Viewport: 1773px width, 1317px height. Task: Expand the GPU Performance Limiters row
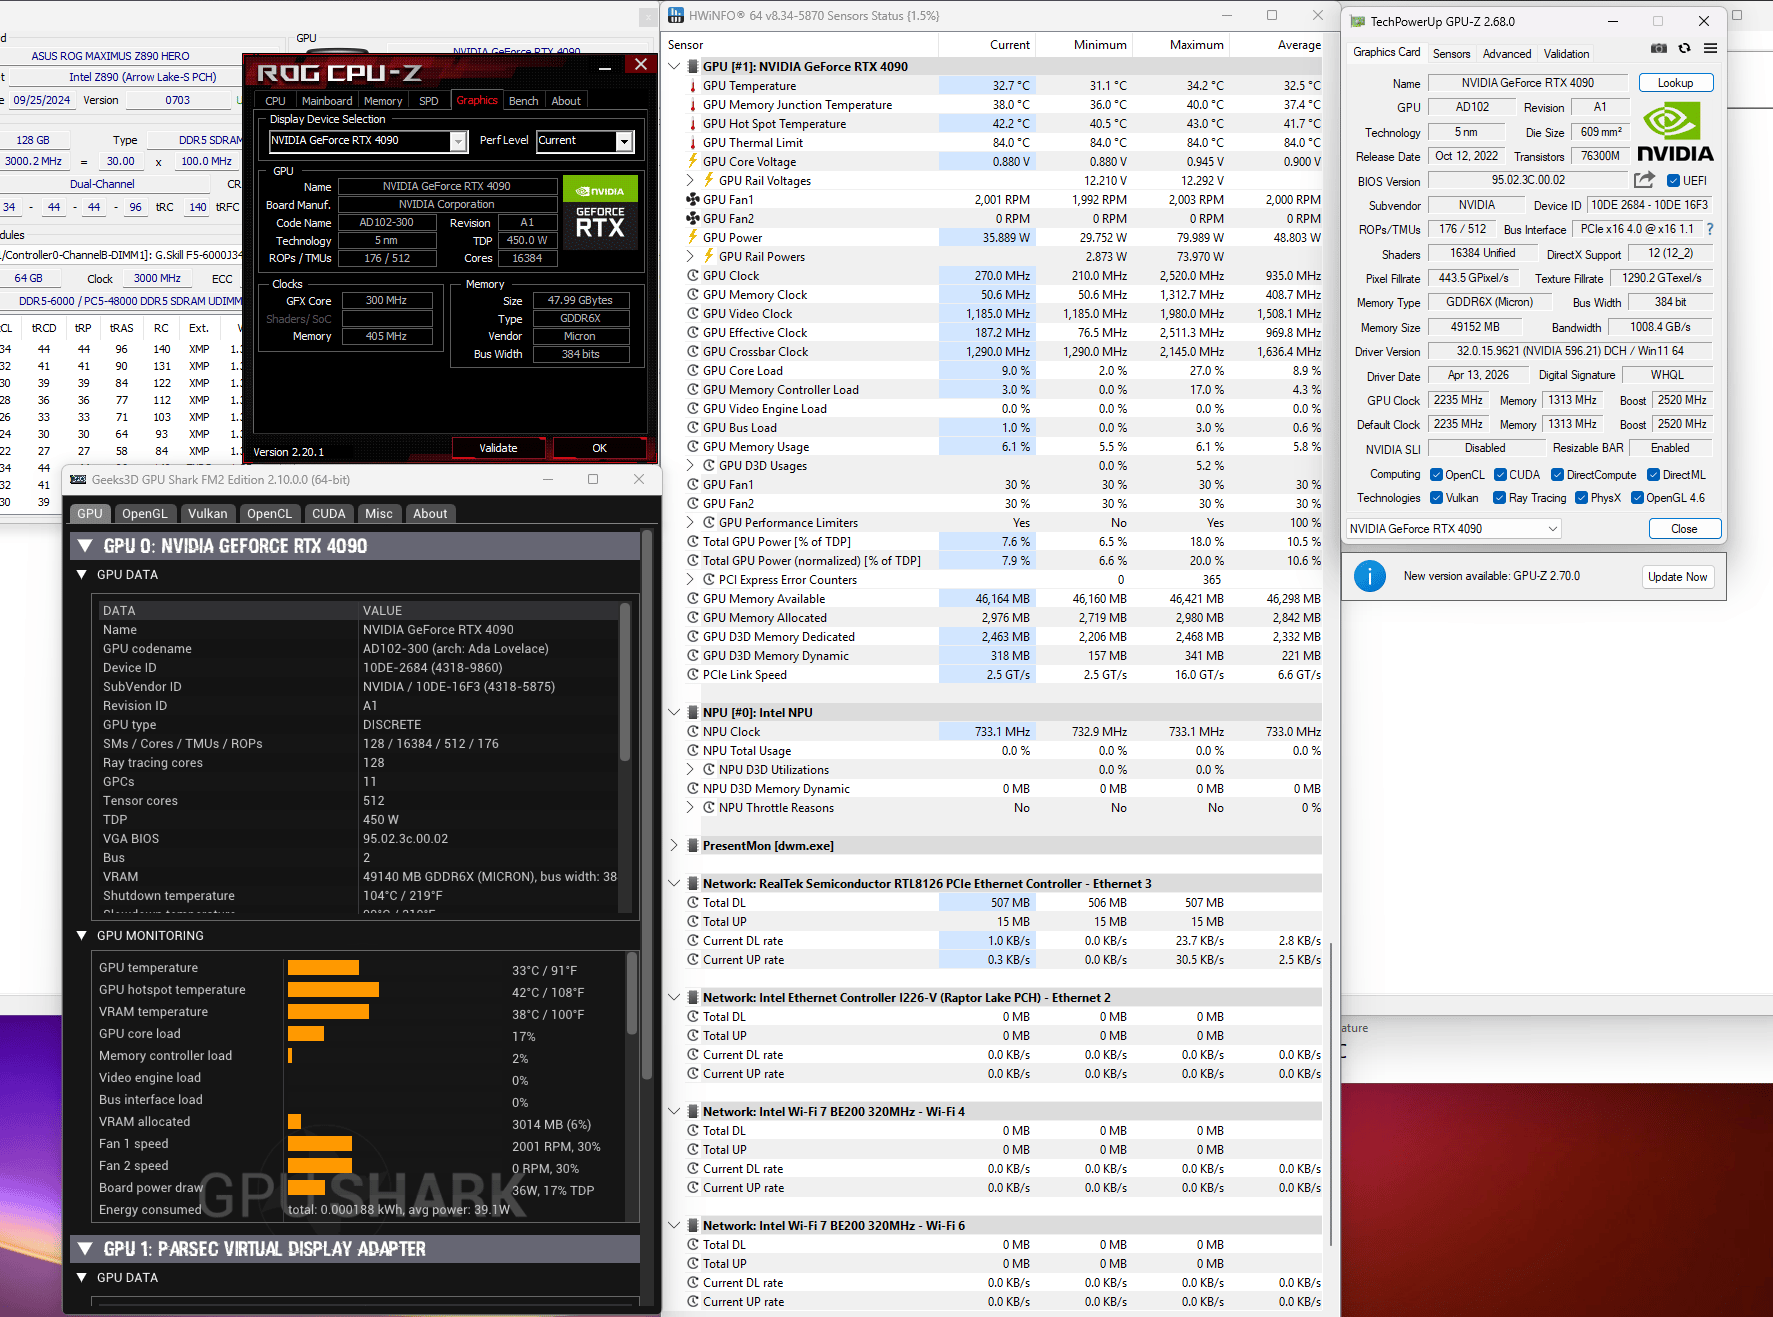pos(690,523)
